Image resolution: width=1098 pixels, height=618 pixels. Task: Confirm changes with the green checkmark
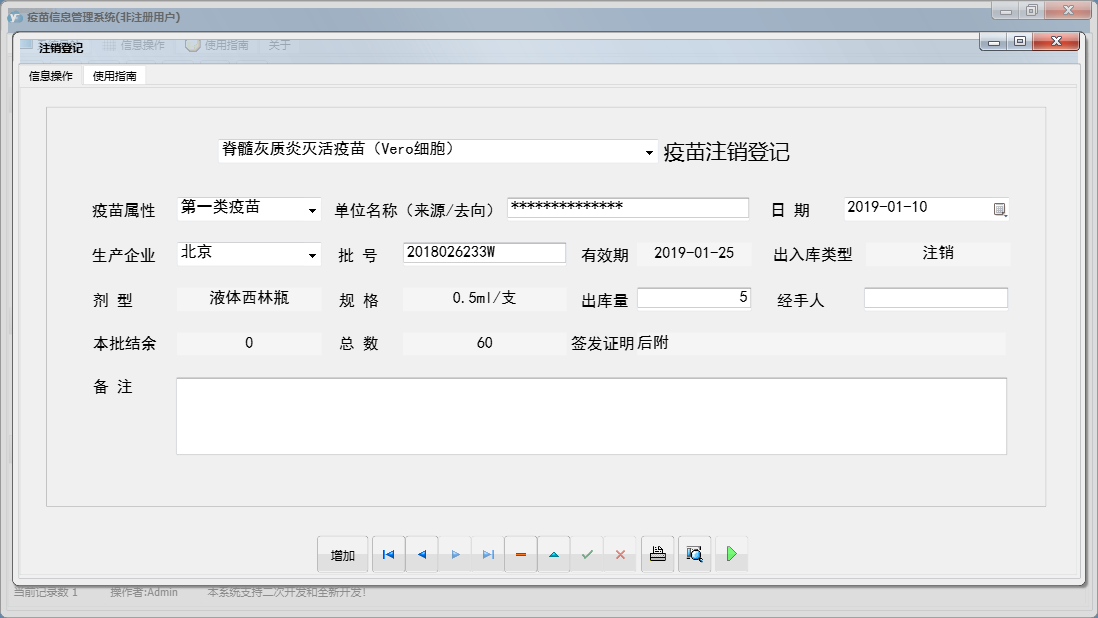pos(588,553)
